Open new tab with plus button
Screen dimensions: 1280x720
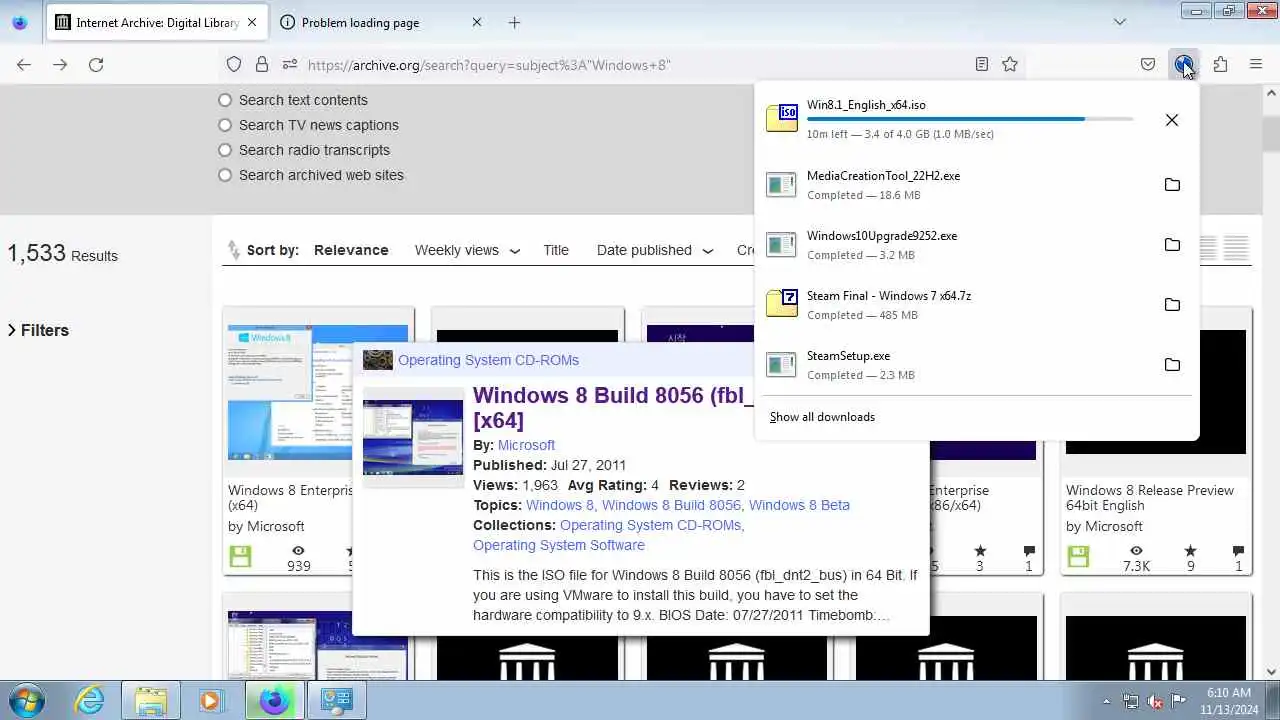pyautogui.click(x=514, y=22)
